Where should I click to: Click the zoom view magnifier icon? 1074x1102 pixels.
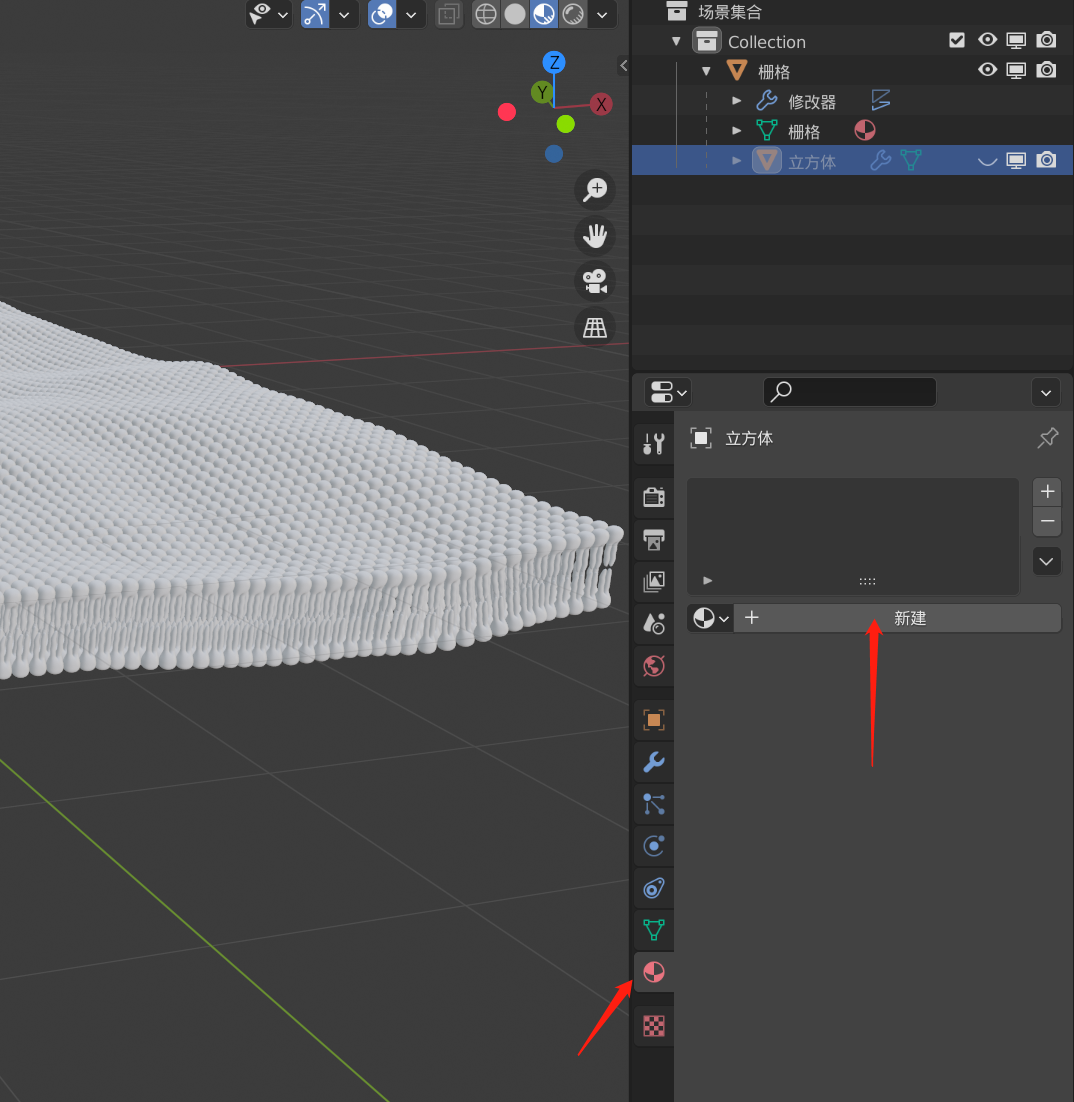(x=596, y=189)
